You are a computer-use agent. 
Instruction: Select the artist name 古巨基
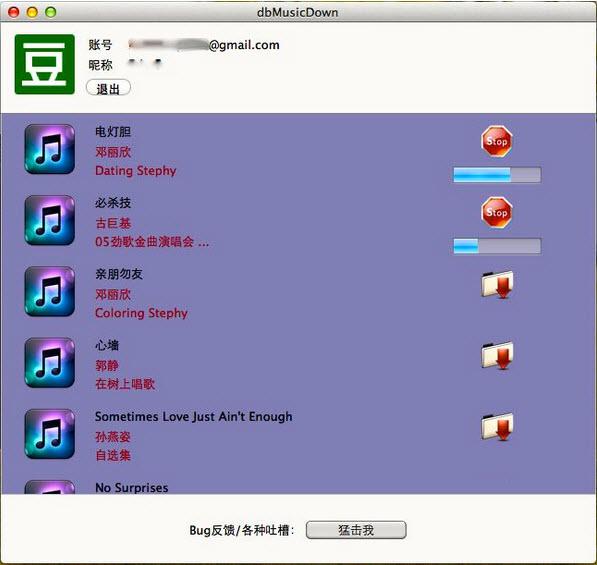click(x=113, y=223)
